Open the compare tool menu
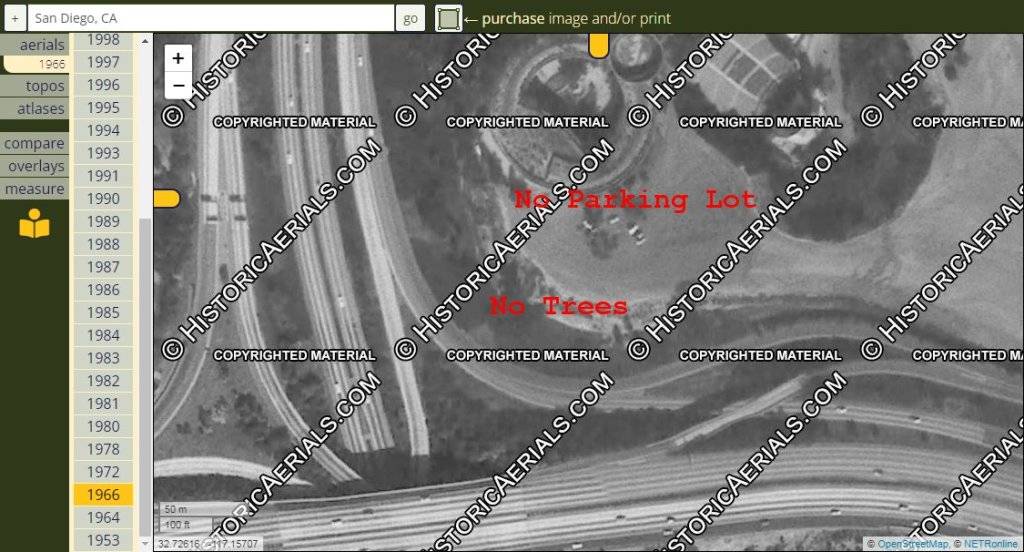The height and width of the screenshot is (552, 1024). point(34,143)
